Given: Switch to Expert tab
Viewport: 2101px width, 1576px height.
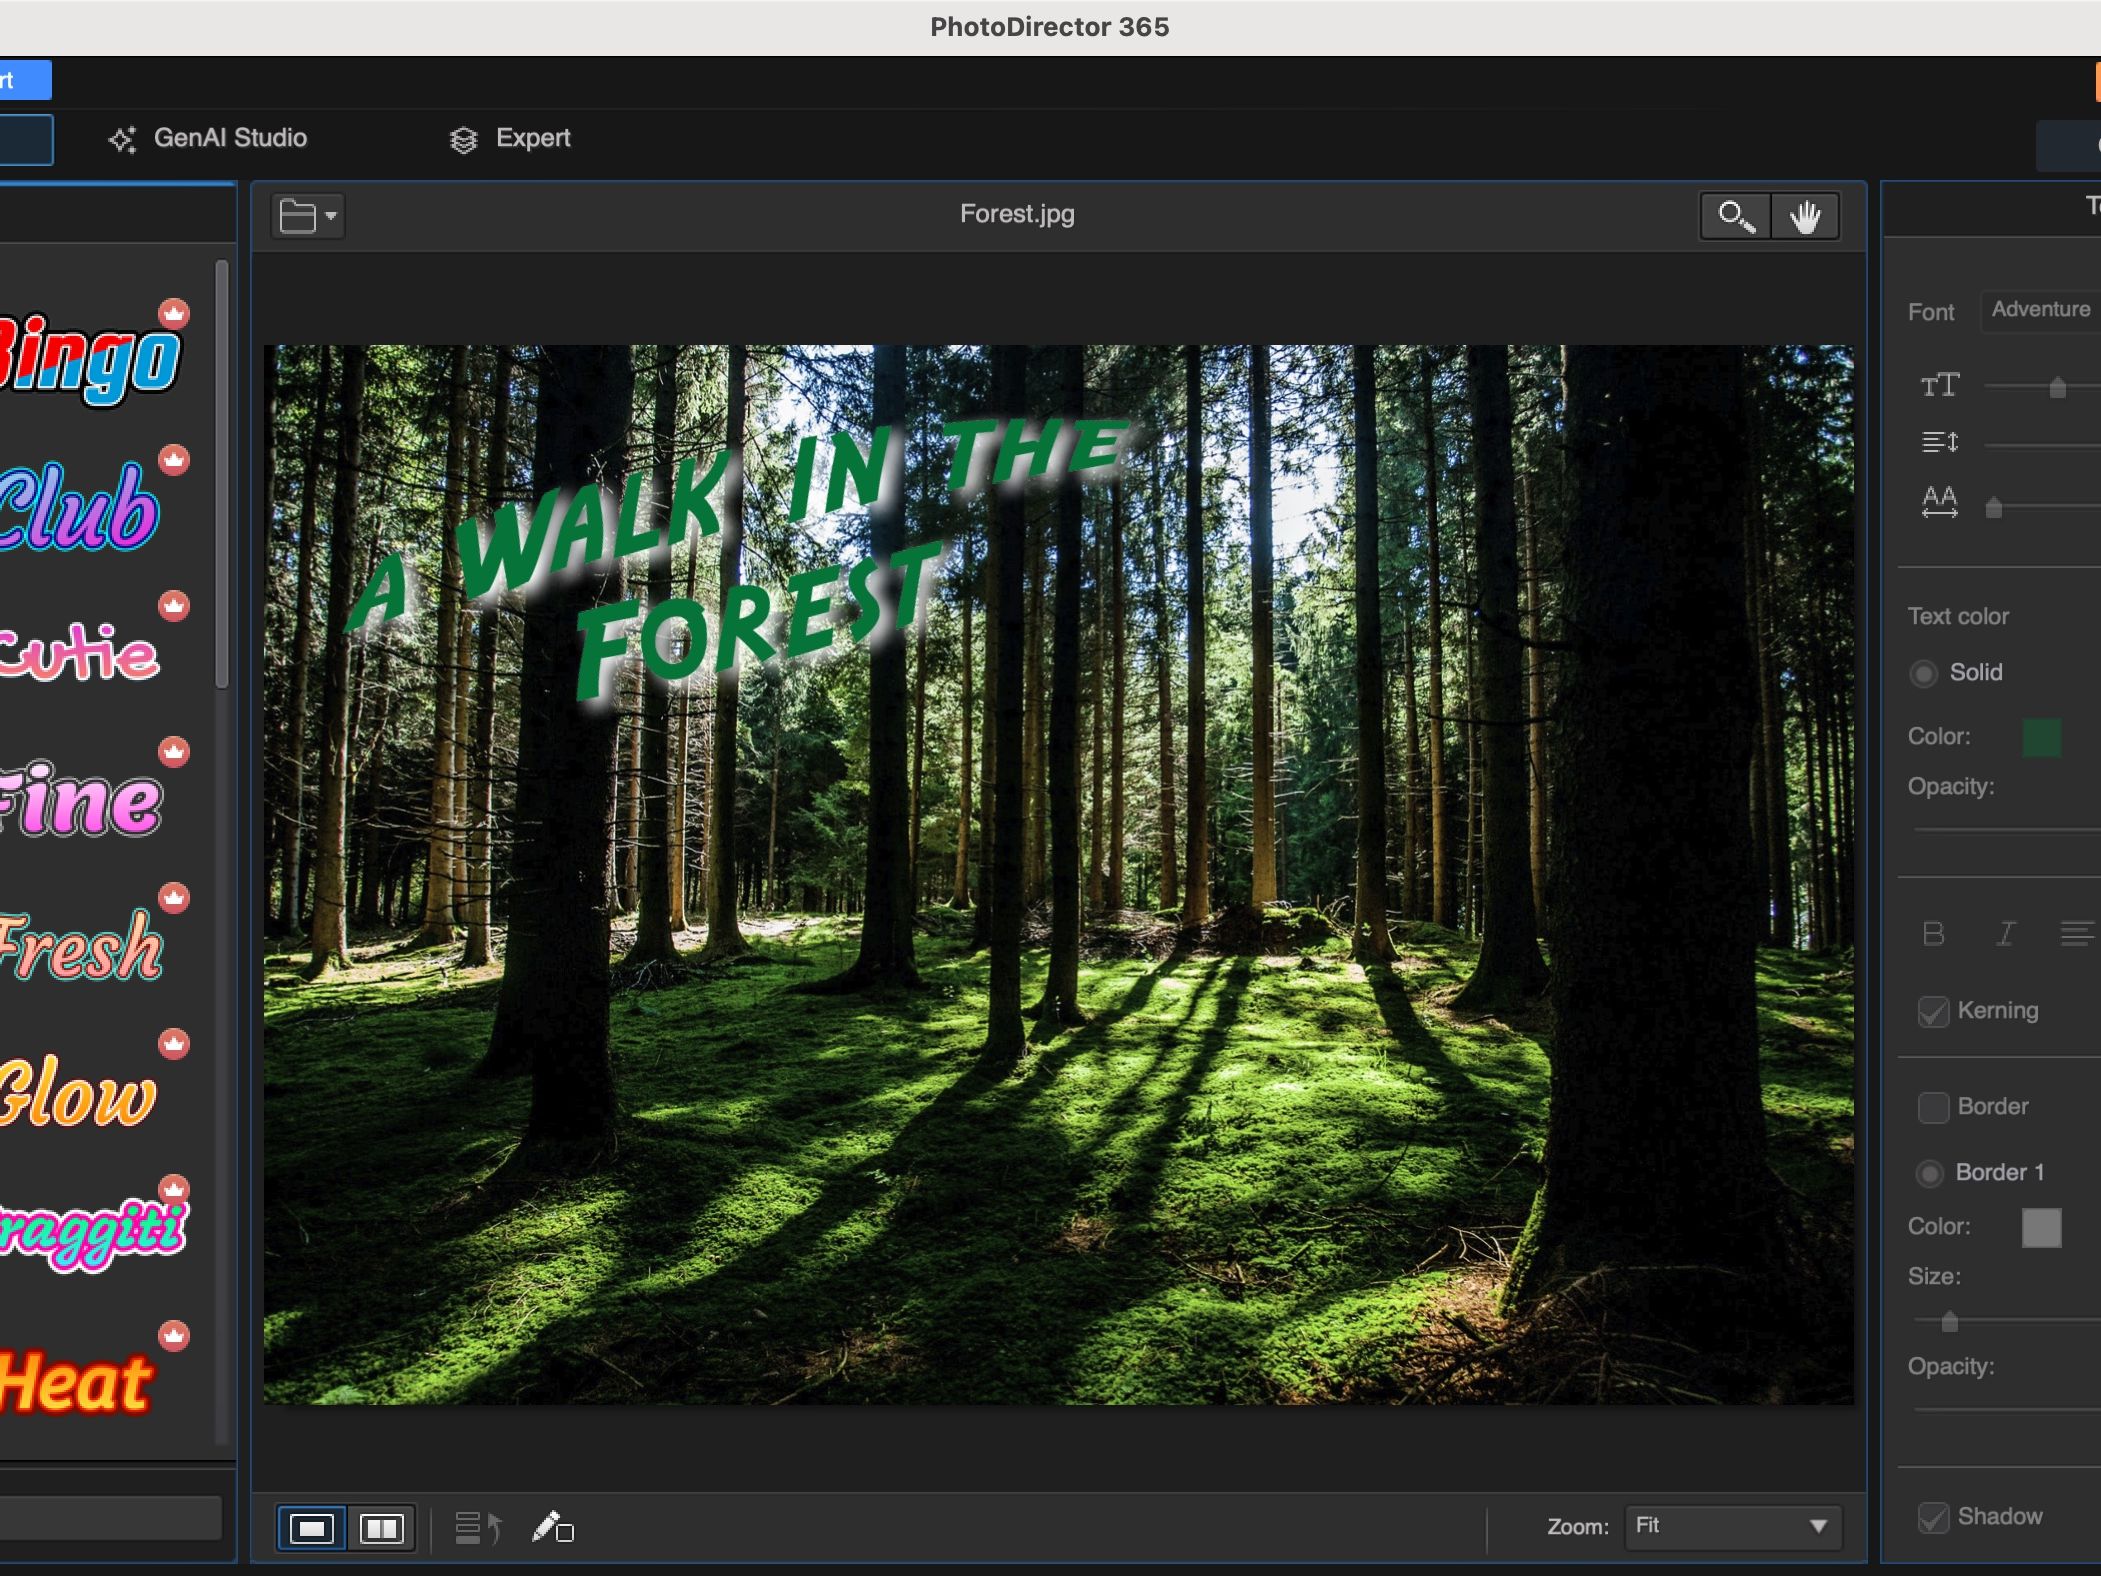Looking at the screenshot, I should click(510, 138).
